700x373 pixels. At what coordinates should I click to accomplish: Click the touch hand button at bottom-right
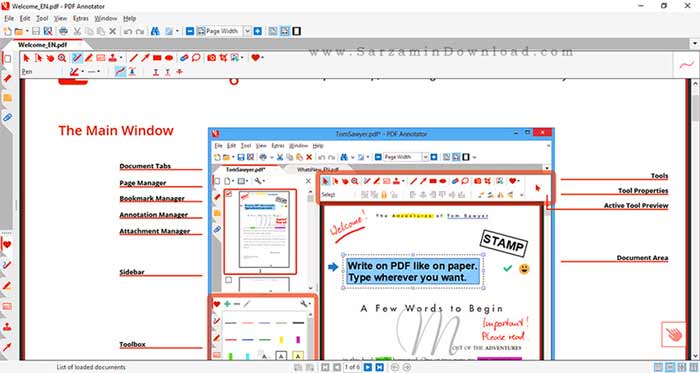click(674, 334)
